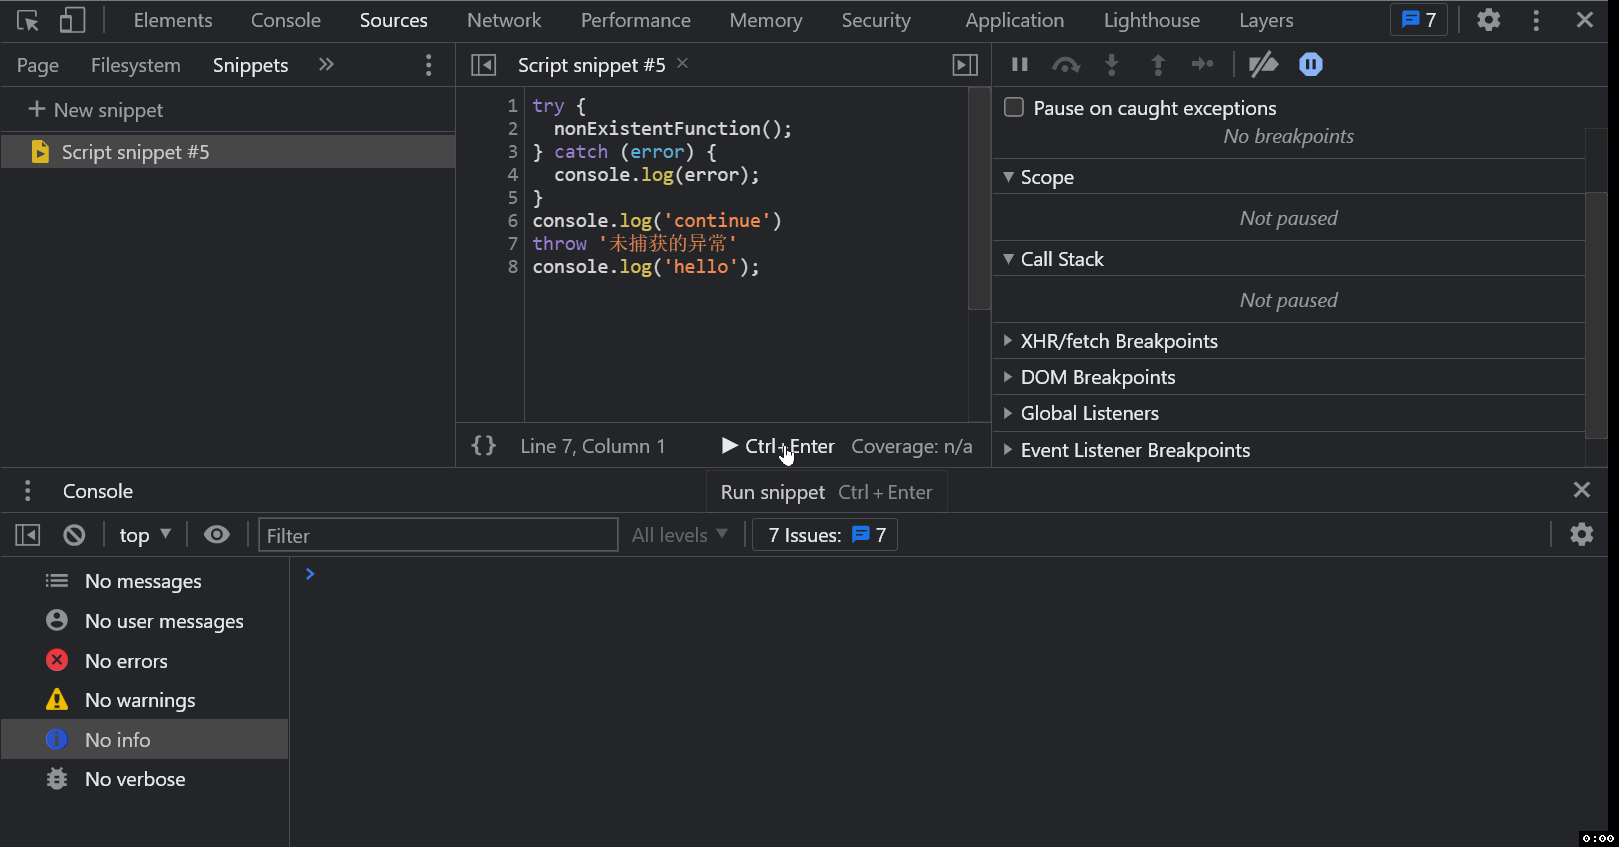Open the Lighthouse tab

tap(1152, 20)
